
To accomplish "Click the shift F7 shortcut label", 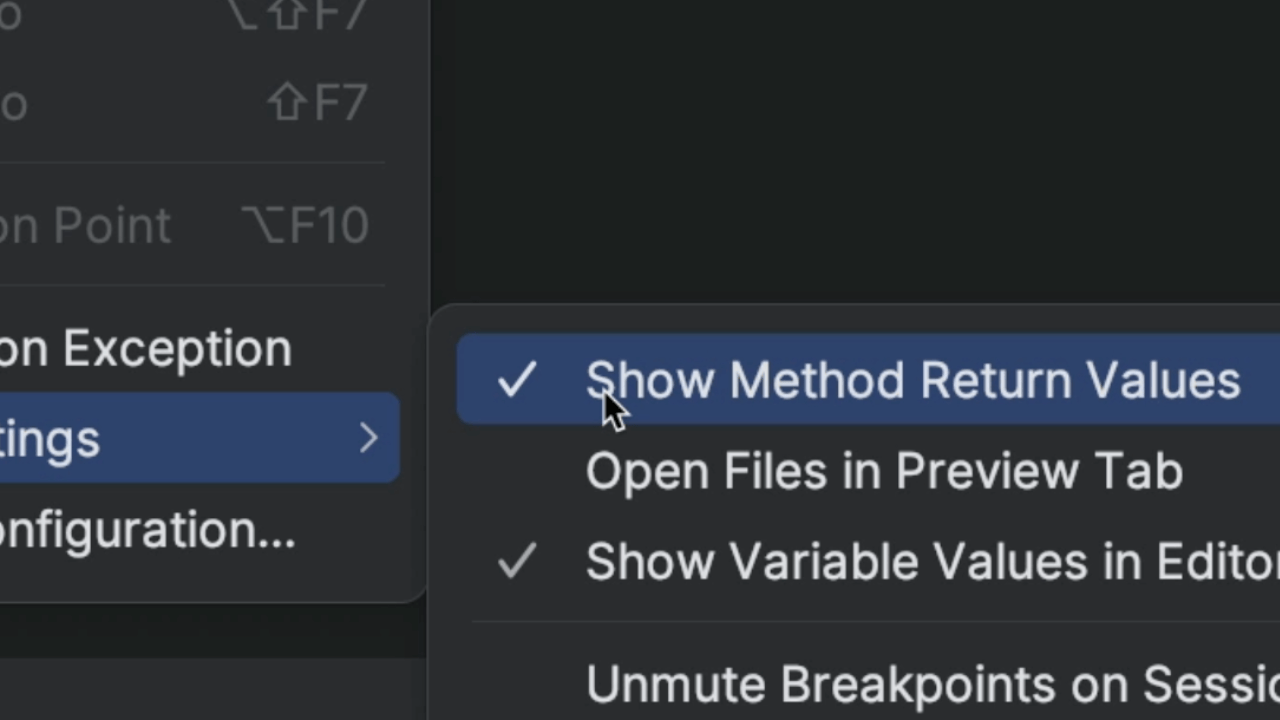I will (x=316, y=101).
